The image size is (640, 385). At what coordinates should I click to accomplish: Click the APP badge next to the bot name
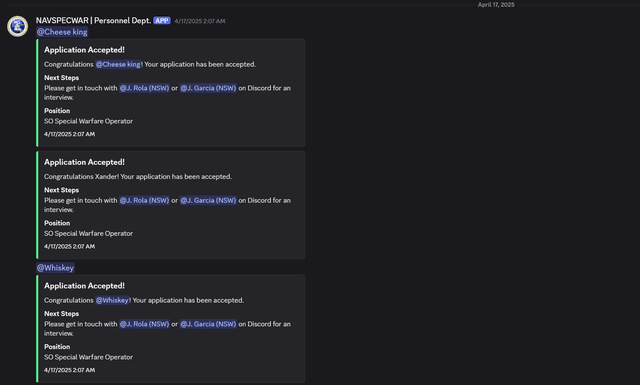[x=162, y=20]
